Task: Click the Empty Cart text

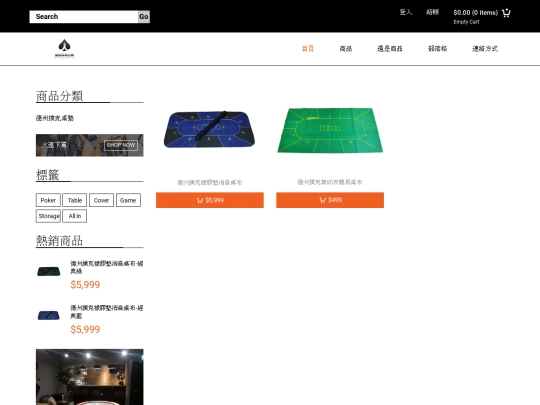Action: point(466,22)
